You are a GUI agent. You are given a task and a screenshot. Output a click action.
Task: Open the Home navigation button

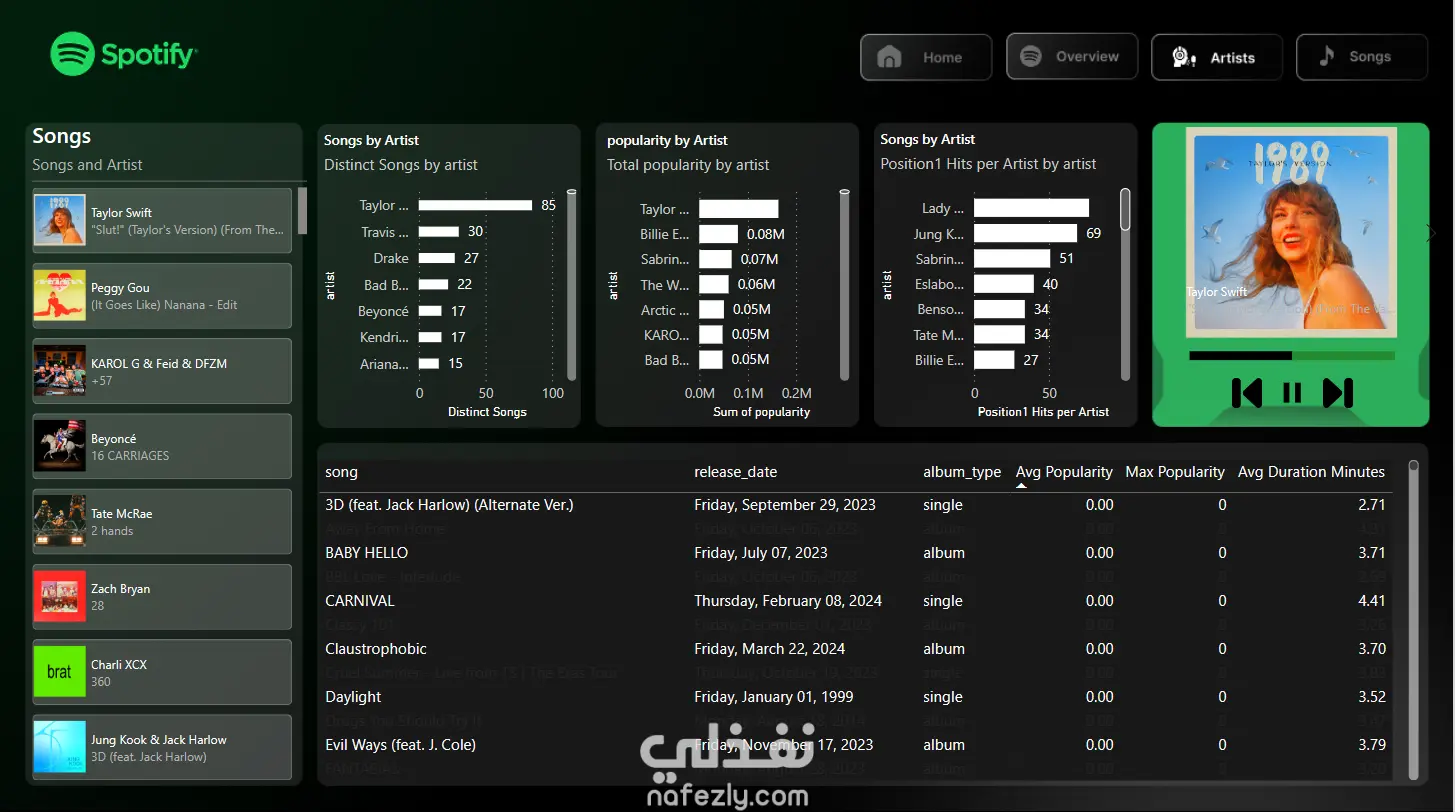[926, 57]
